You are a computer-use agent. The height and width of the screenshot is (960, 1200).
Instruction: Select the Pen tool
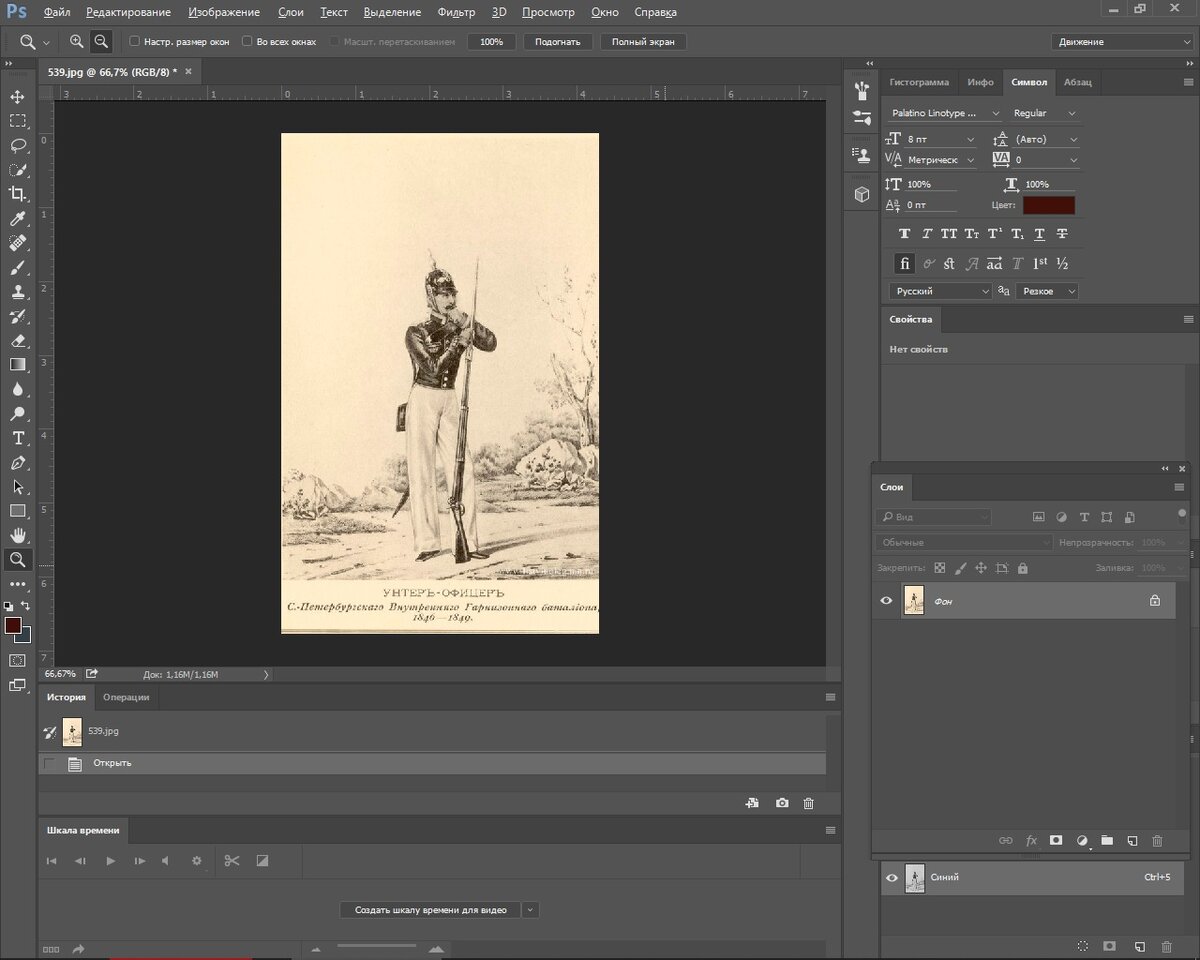(x=17, y=463)
